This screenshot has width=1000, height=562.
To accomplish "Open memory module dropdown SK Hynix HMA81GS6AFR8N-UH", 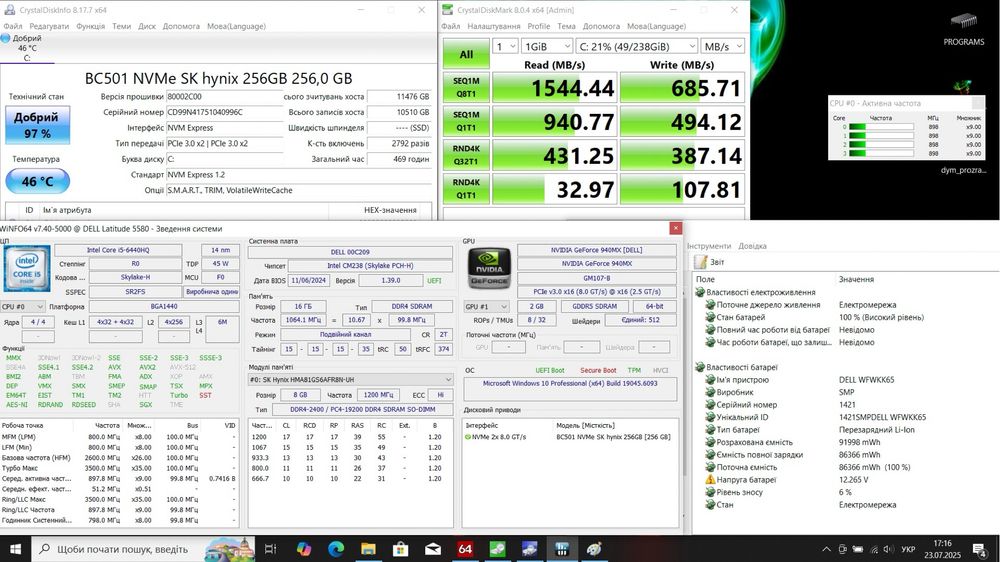I will [351, 380].
